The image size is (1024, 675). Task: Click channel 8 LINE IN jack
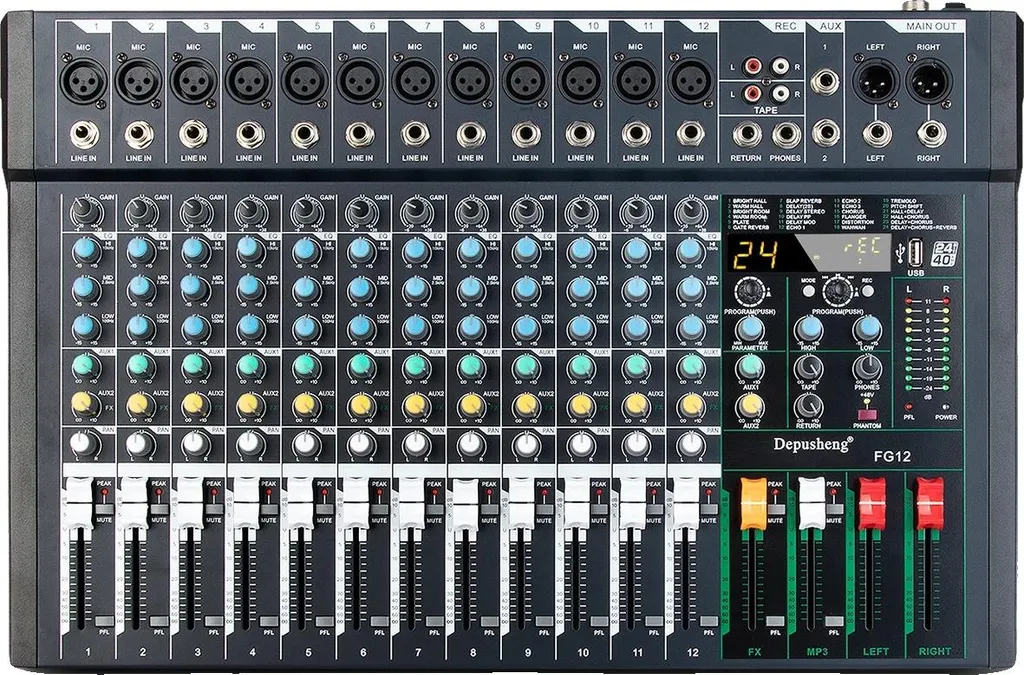pos(470,135)
